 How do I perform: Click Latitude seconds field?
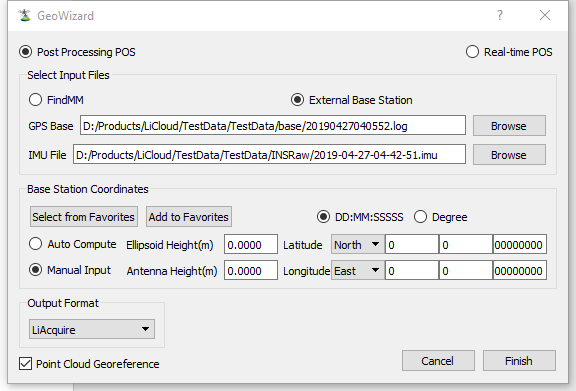(x=519, y=245)
